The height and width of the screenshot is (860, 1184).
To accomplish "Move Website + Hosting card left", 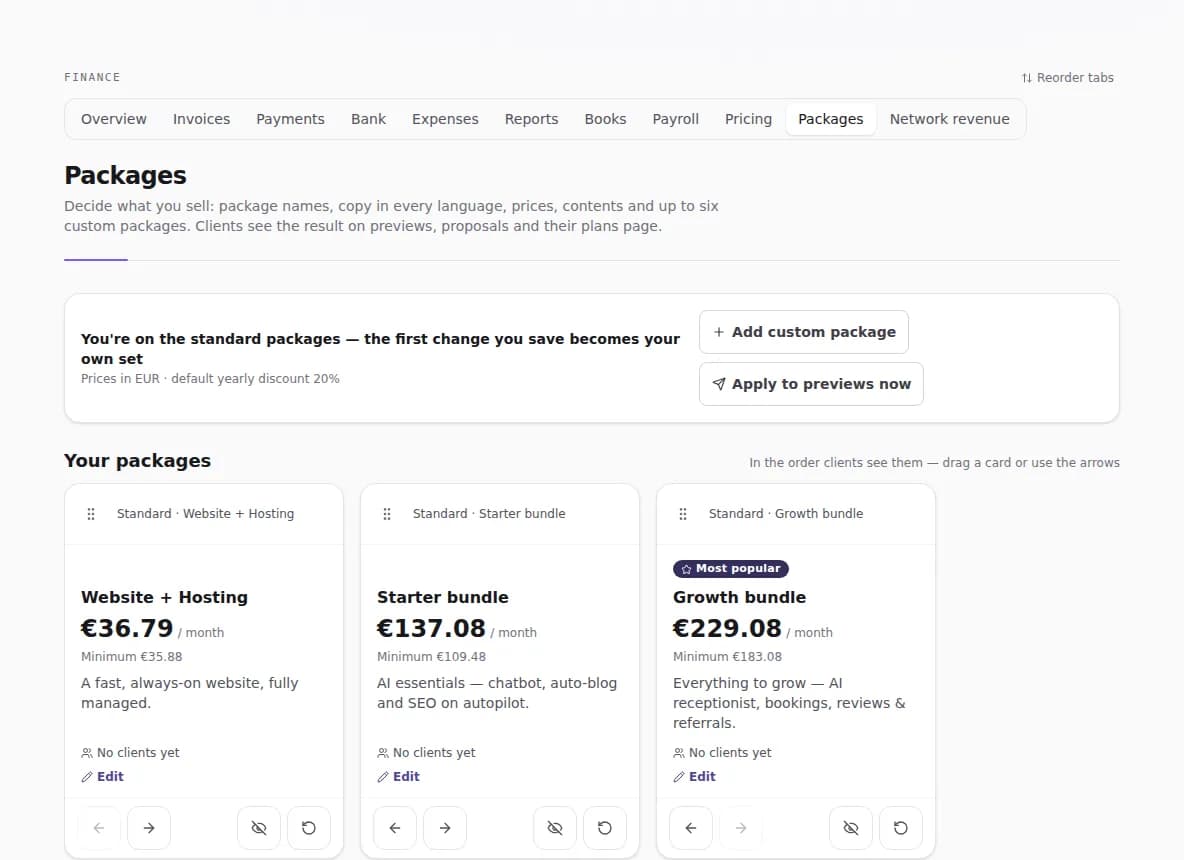I will pyautogui.click(x=99, y=828).
